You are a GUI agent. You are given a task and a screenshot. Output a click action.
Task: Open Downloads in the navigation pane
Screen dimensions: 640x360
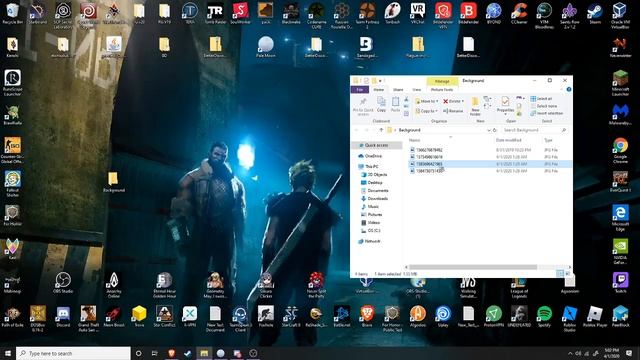(x=378, y=199)
